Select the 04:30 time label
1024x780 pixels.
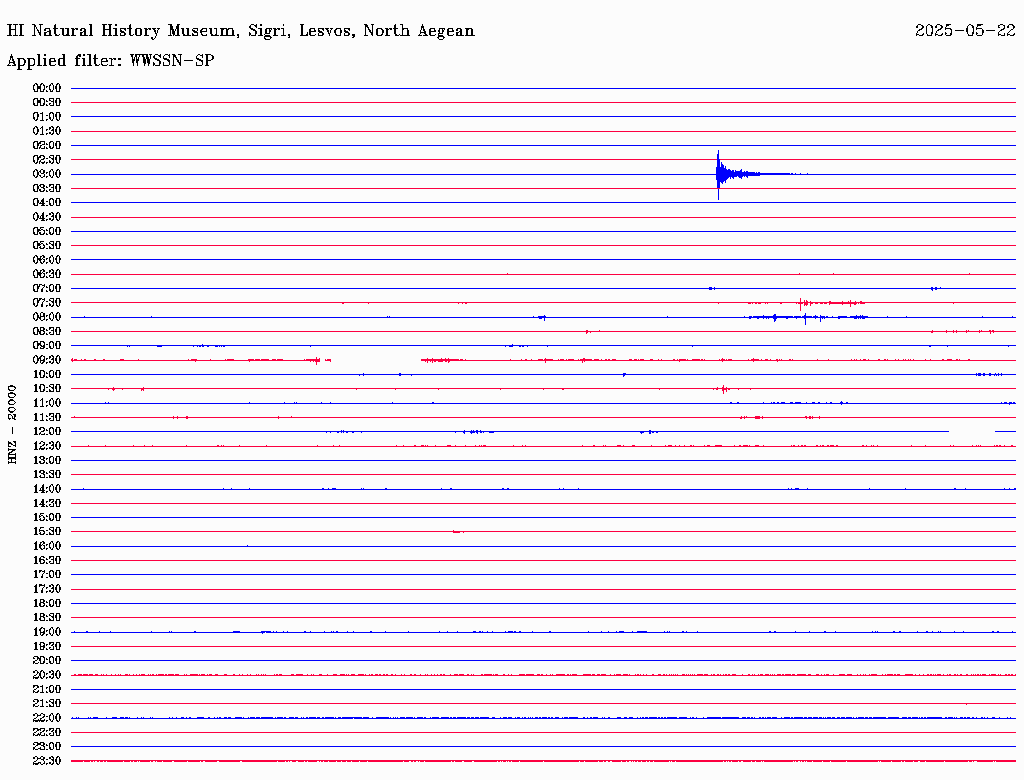click(47, 217)
